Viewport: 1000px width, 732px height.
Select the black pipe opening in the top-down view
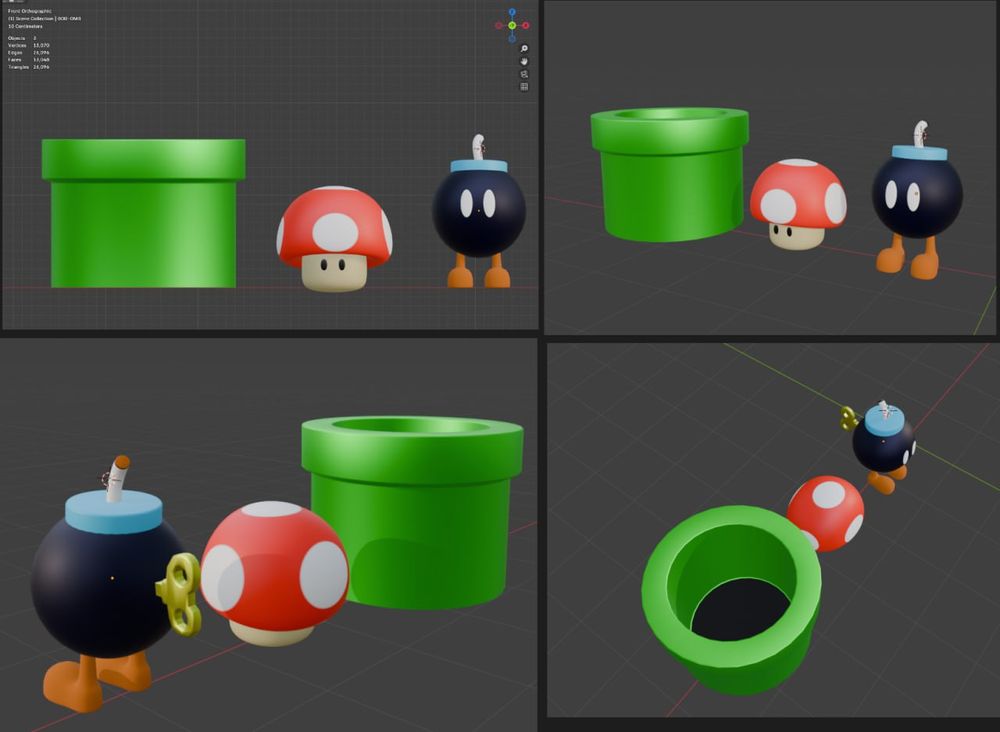tap(740, 610)
